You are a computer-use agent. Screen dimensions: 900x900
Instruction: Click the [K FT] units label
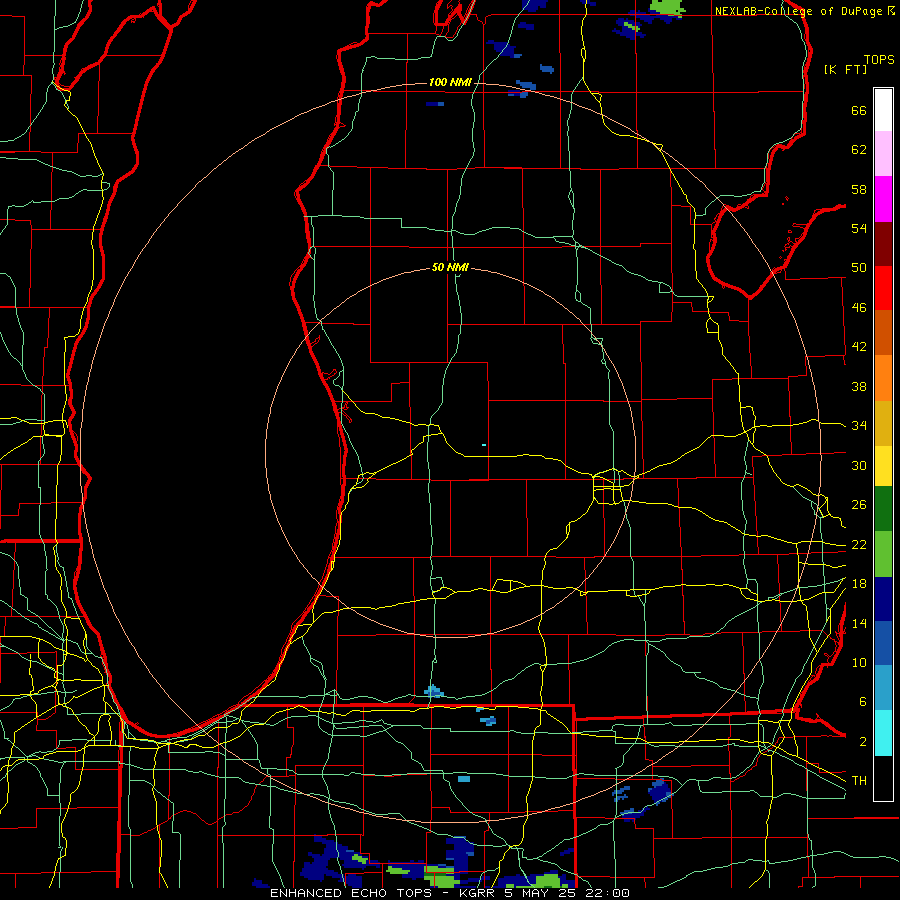point(845,69)
